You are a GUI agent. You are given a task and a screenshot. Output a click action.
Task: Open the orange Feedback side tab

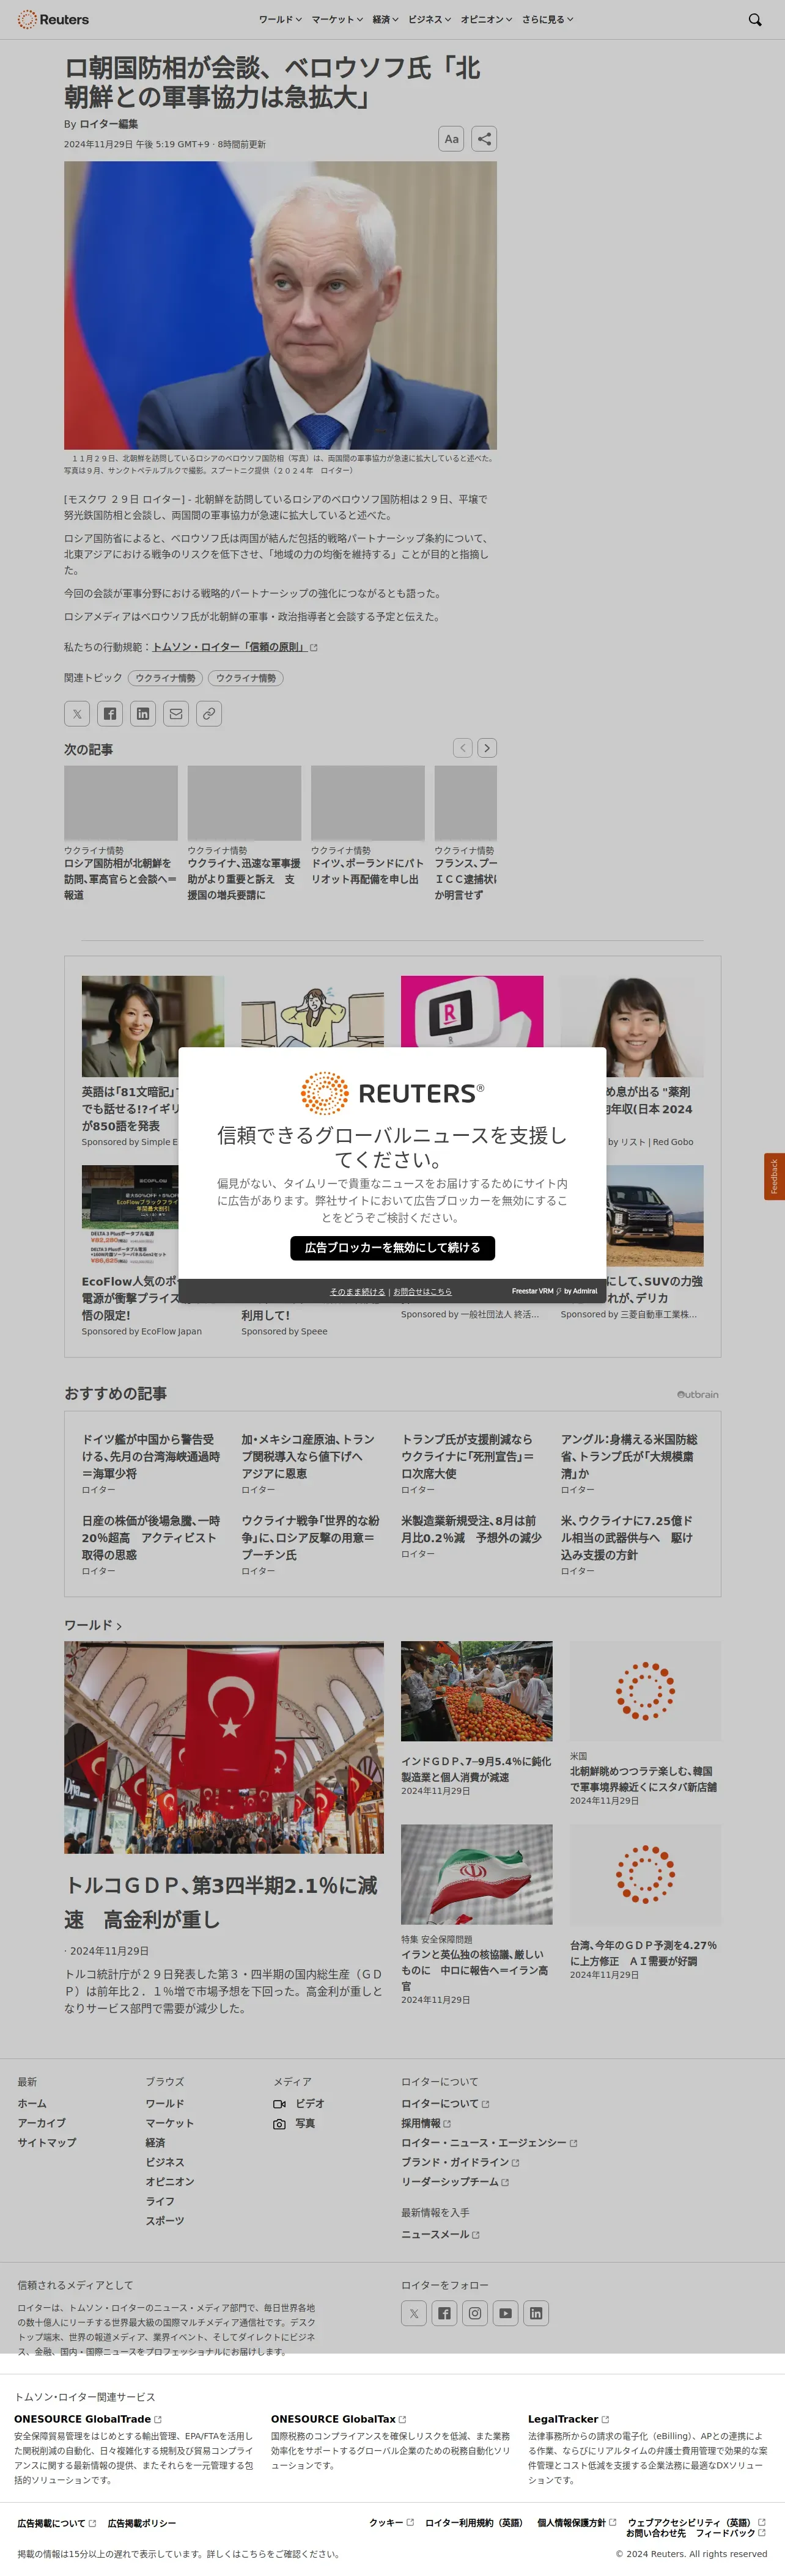tap(774, 1176)
